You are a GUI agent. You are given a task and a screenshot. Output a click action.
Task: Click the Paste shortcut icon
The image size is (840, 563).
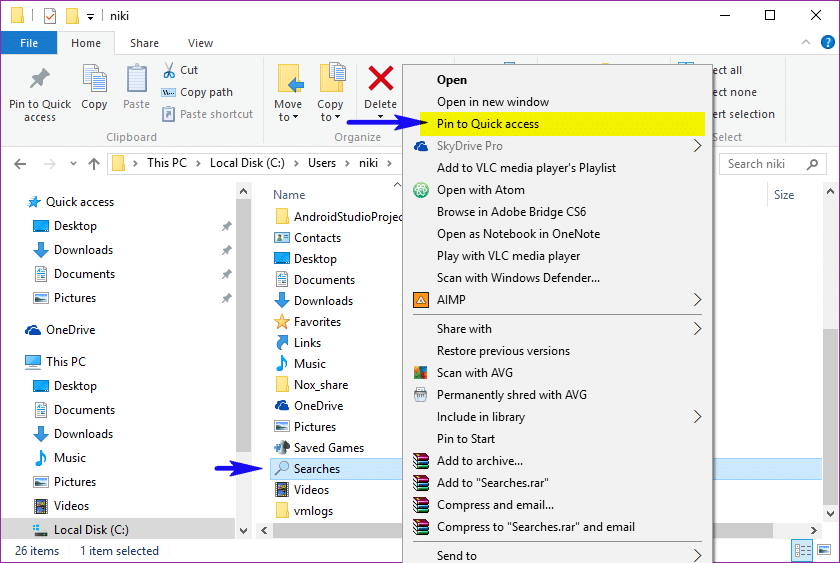coord(169,114)
